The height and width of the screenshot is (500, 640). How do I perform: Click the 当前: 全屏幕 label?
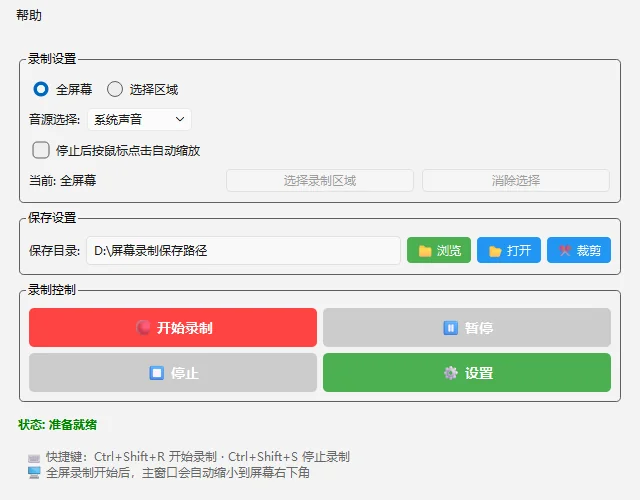tap(62, 180)
